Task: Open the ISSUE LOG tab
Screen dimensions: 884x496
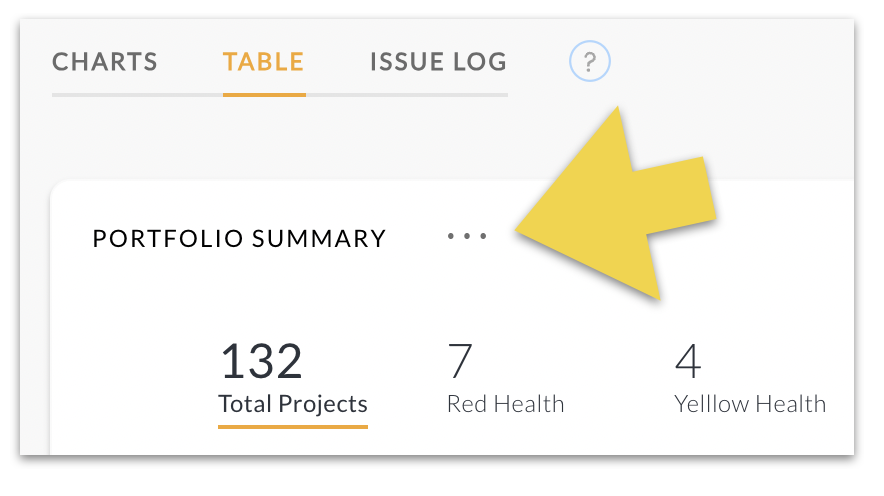Action: 438,62
